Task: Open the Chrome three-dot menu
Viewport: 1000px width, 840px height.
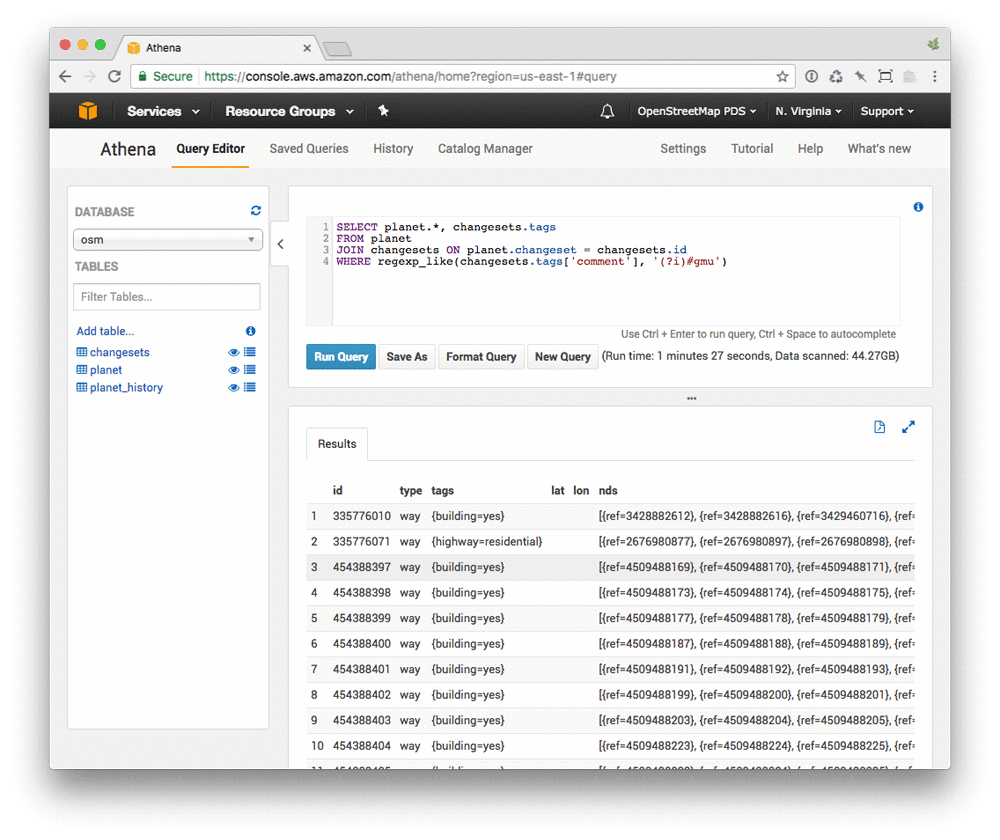Action: pyautogui.click(x=935, y=77)
